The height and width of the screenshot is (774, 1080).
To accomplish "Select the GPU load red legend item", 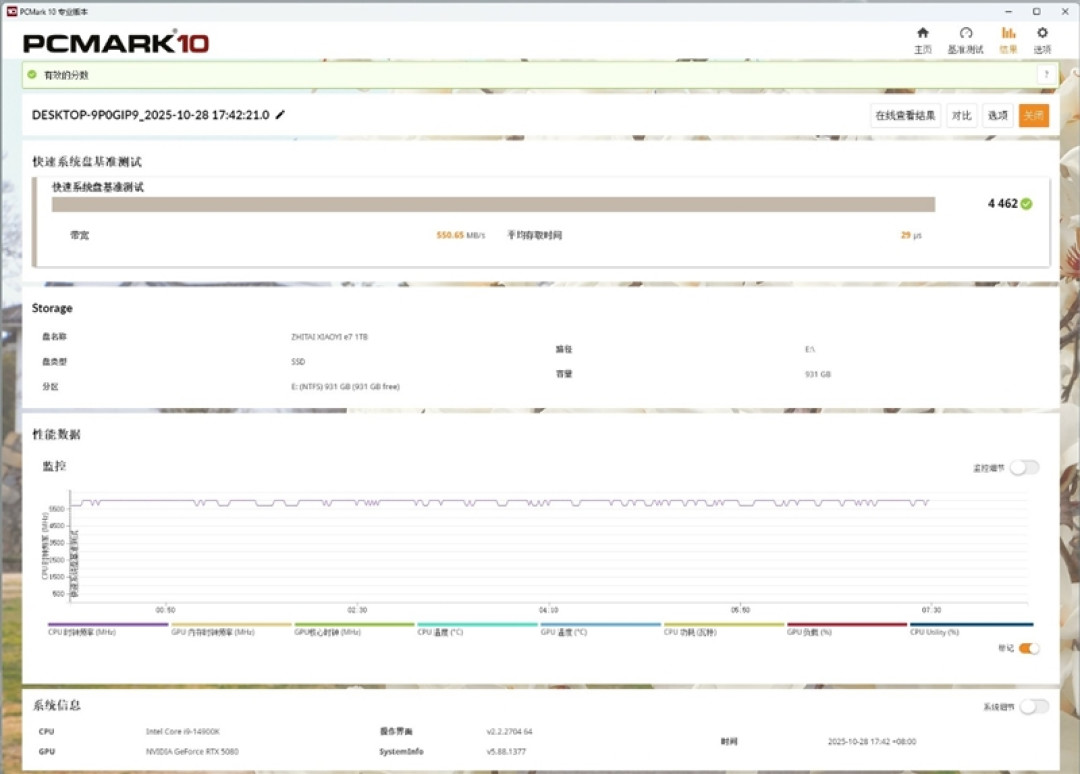I will (x=847, y=629).
